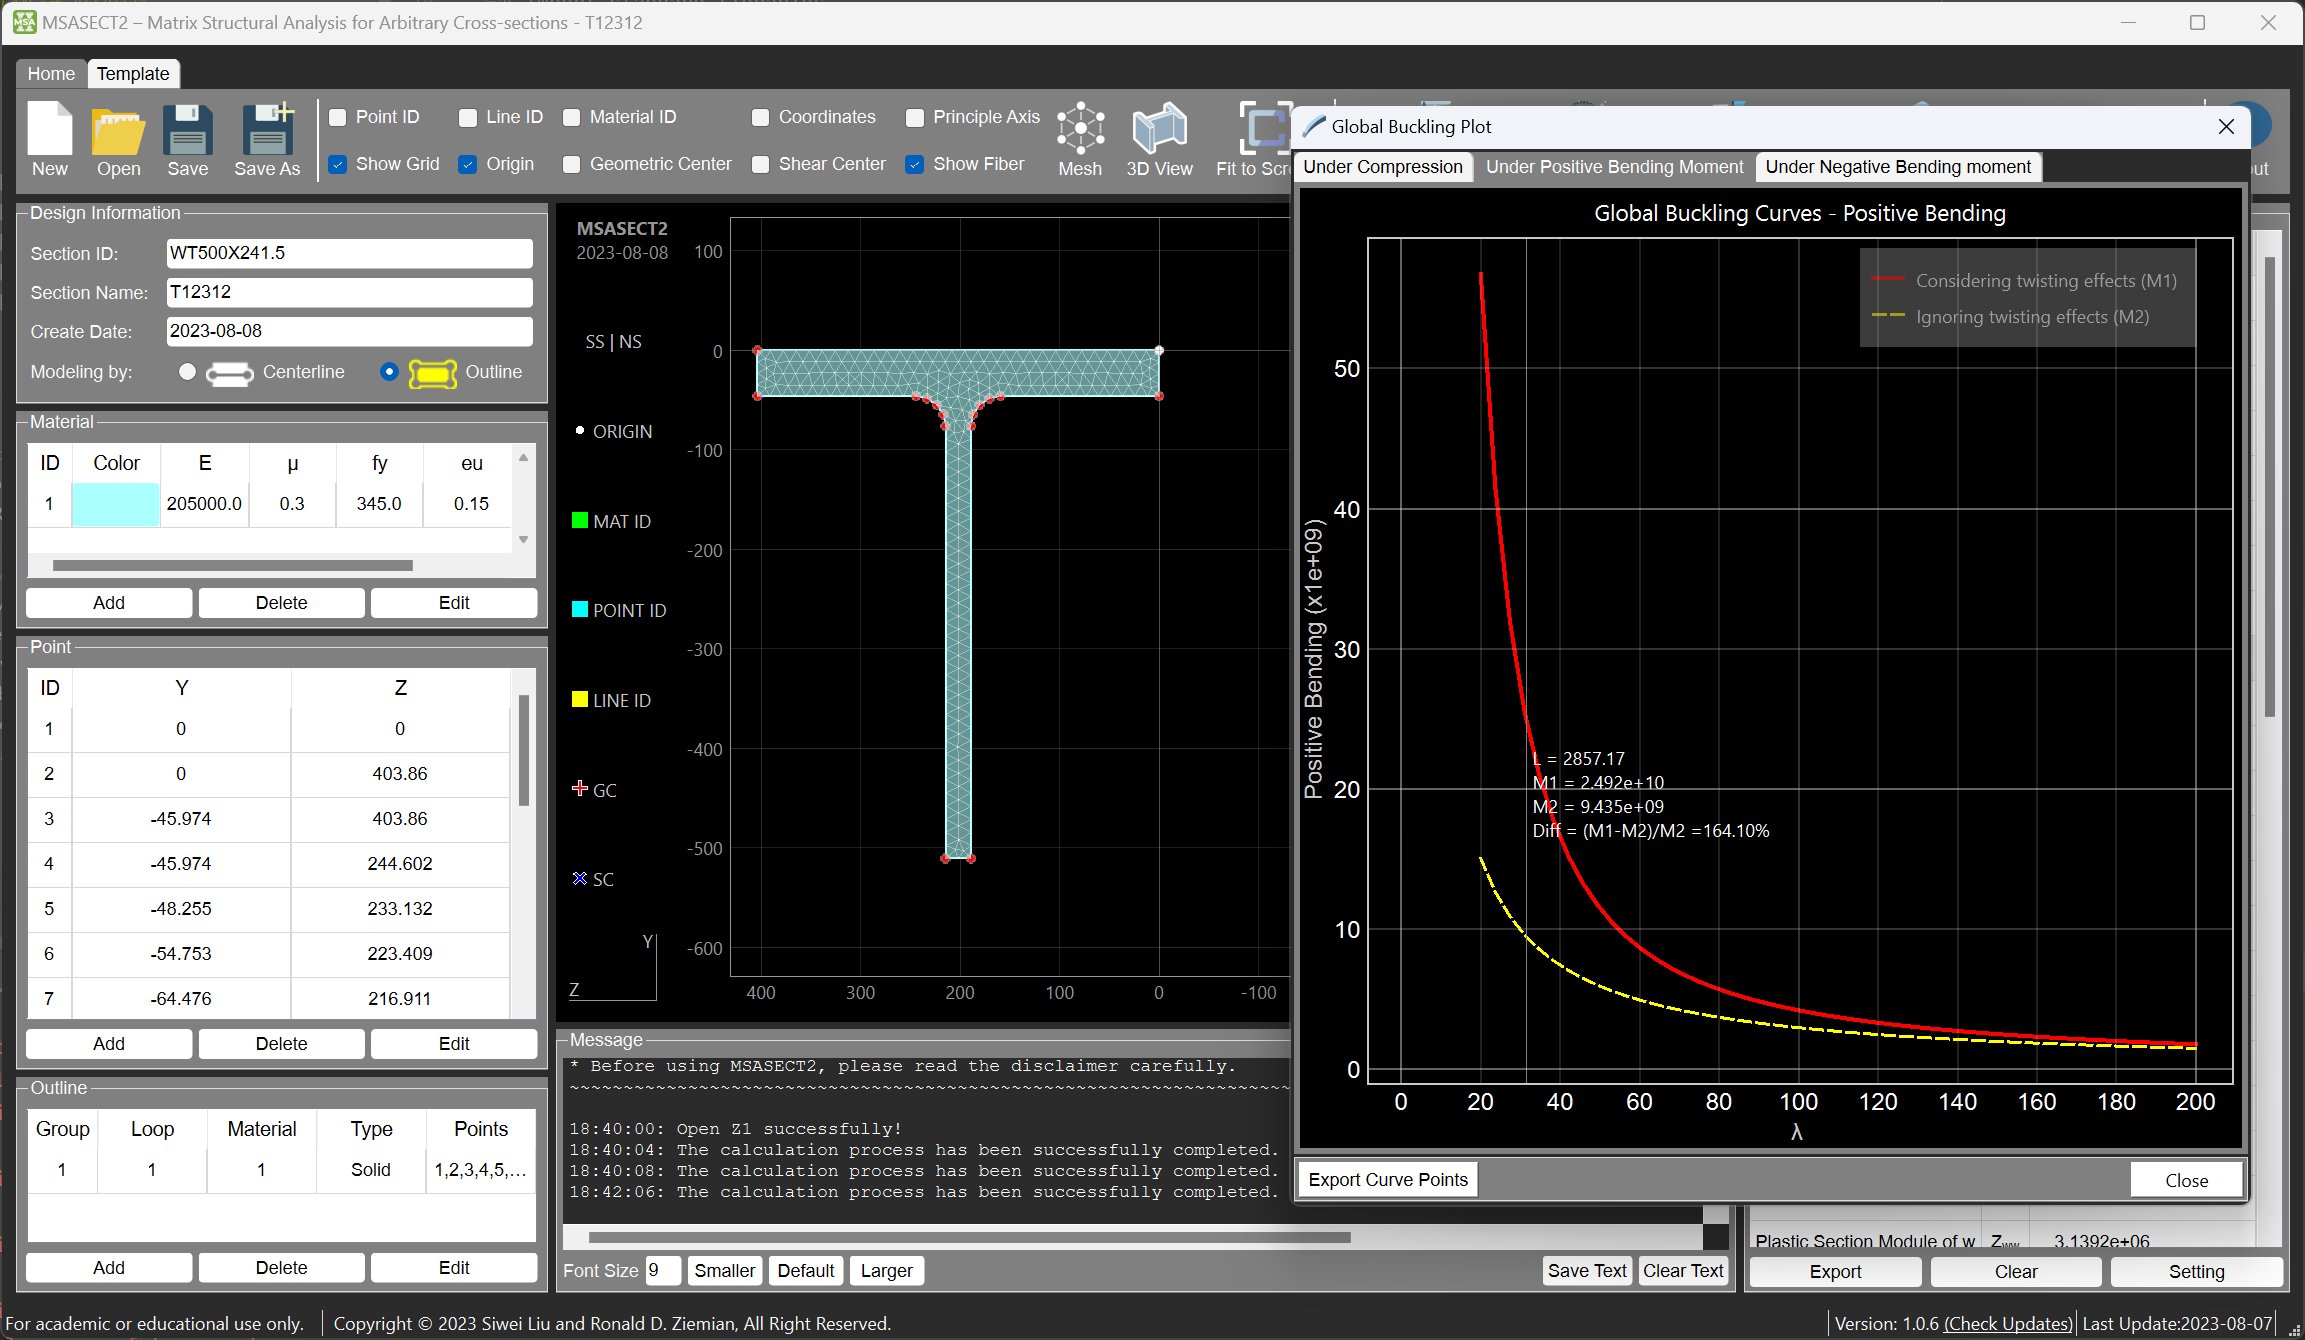2305x1340 pixels.
Task: Click the New file icon
Action: pyautogui.click(x=50, y=129)
